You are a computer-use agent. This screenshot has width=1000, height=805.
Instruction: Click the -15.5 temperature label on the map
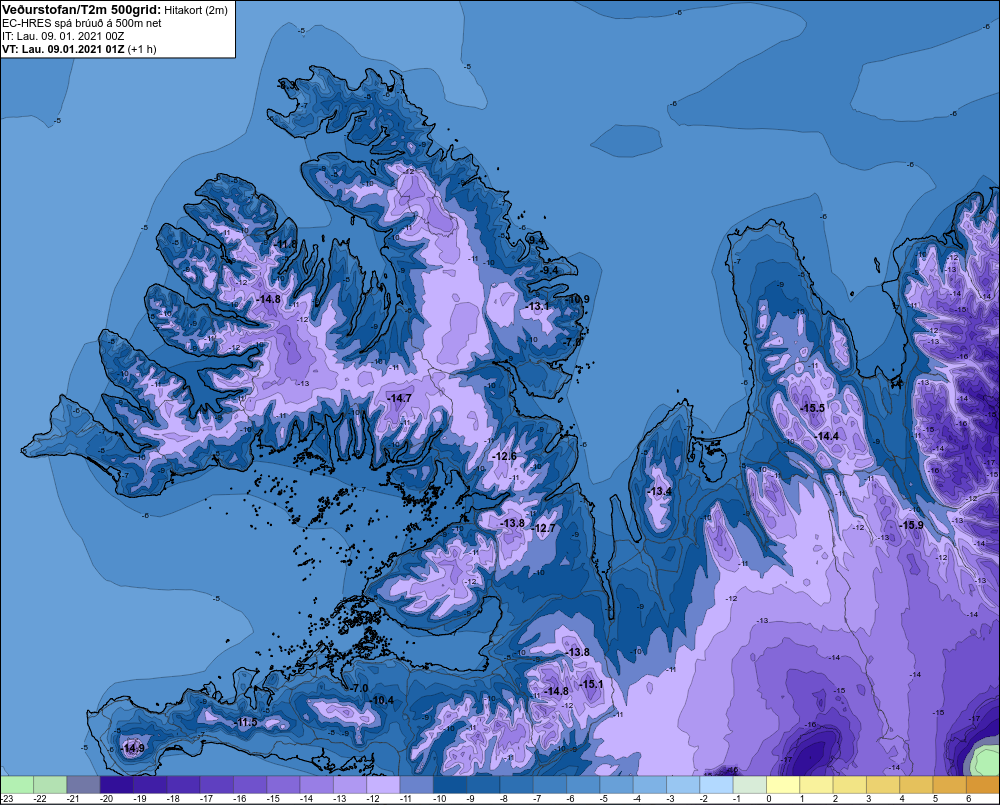click(812, 408)
